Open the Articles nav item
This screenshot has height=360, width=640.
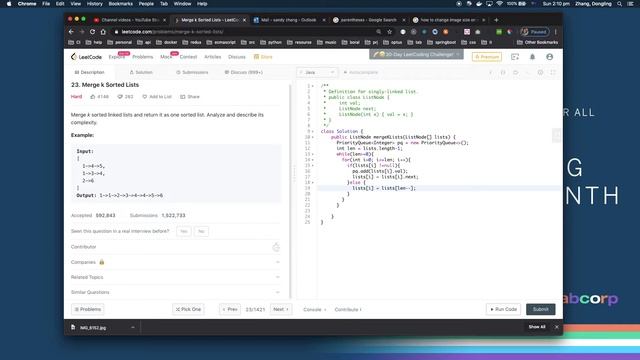(x=213, y=57)
